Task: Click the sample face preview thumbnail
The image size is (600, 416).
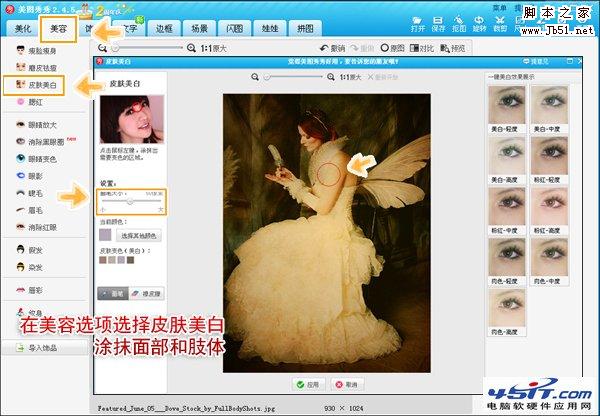Action: [132, 119]
